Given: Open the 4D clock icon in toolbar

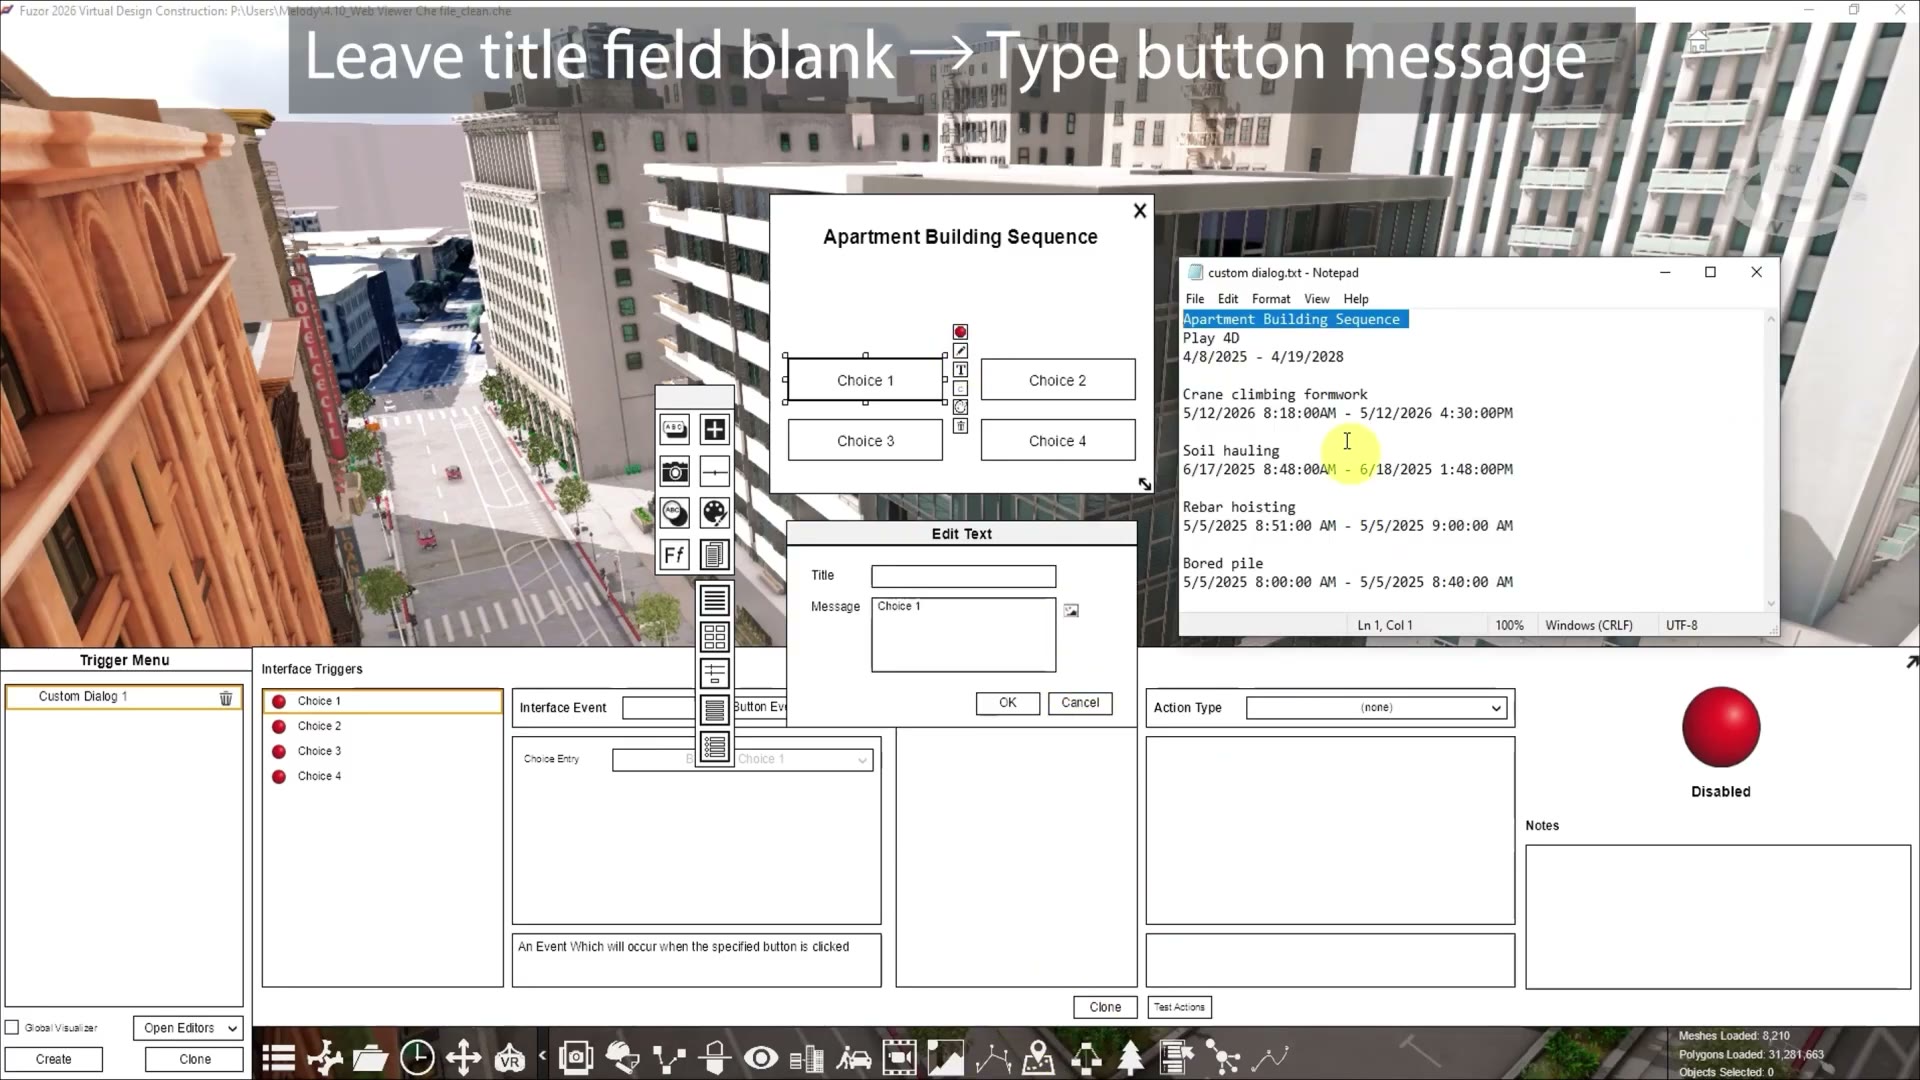Looking at the screenshot, I should (417, 1057).
